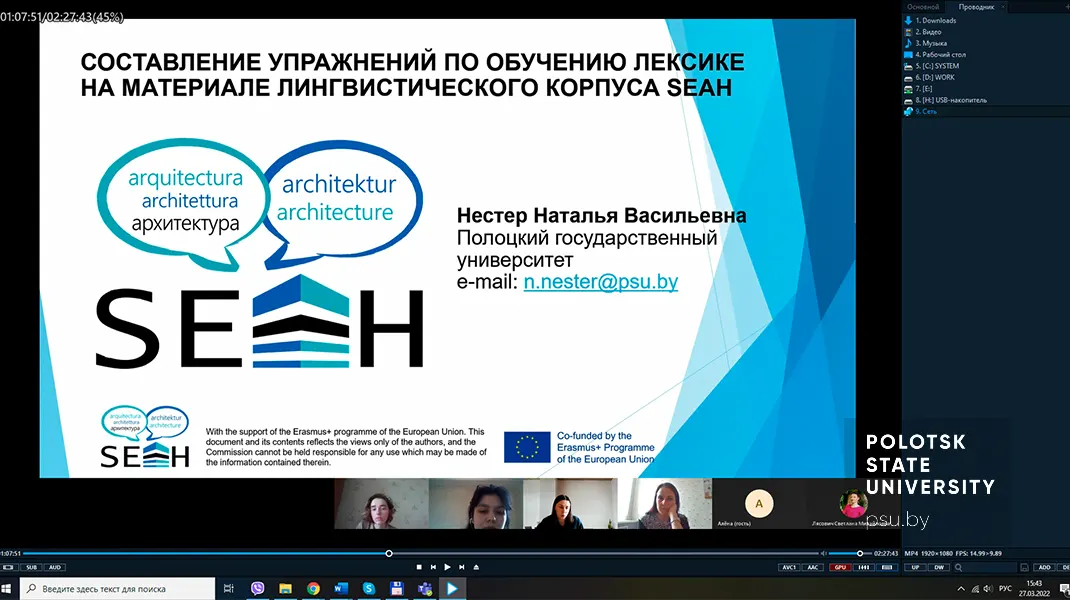Viewport: 1070px width, 600px height.
Task: Open the Windows Start menu
Action: (8, 588)
